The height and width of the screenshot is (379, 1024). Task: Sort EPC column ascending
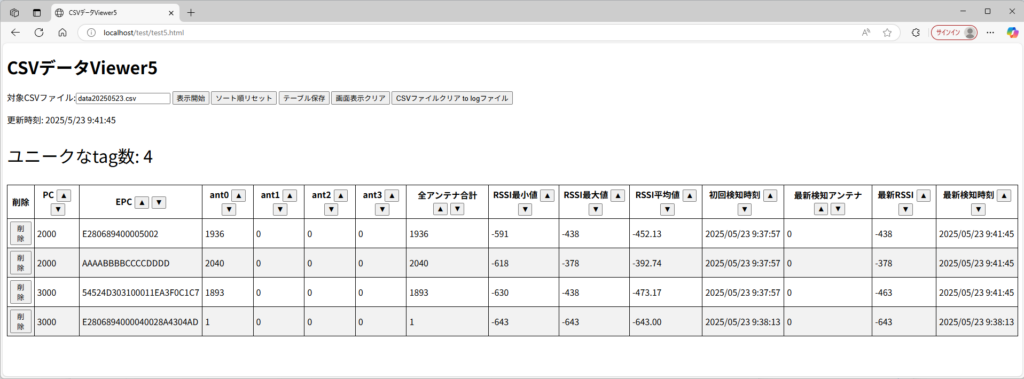(142, 203)
